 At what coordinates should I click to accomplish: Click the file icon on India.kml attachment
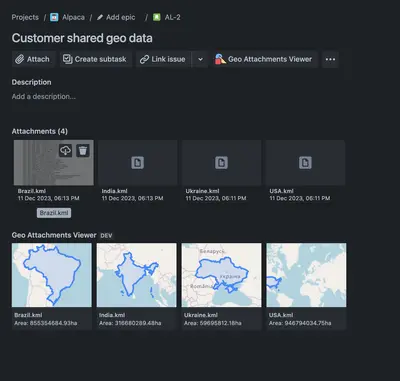click(137, 163)
